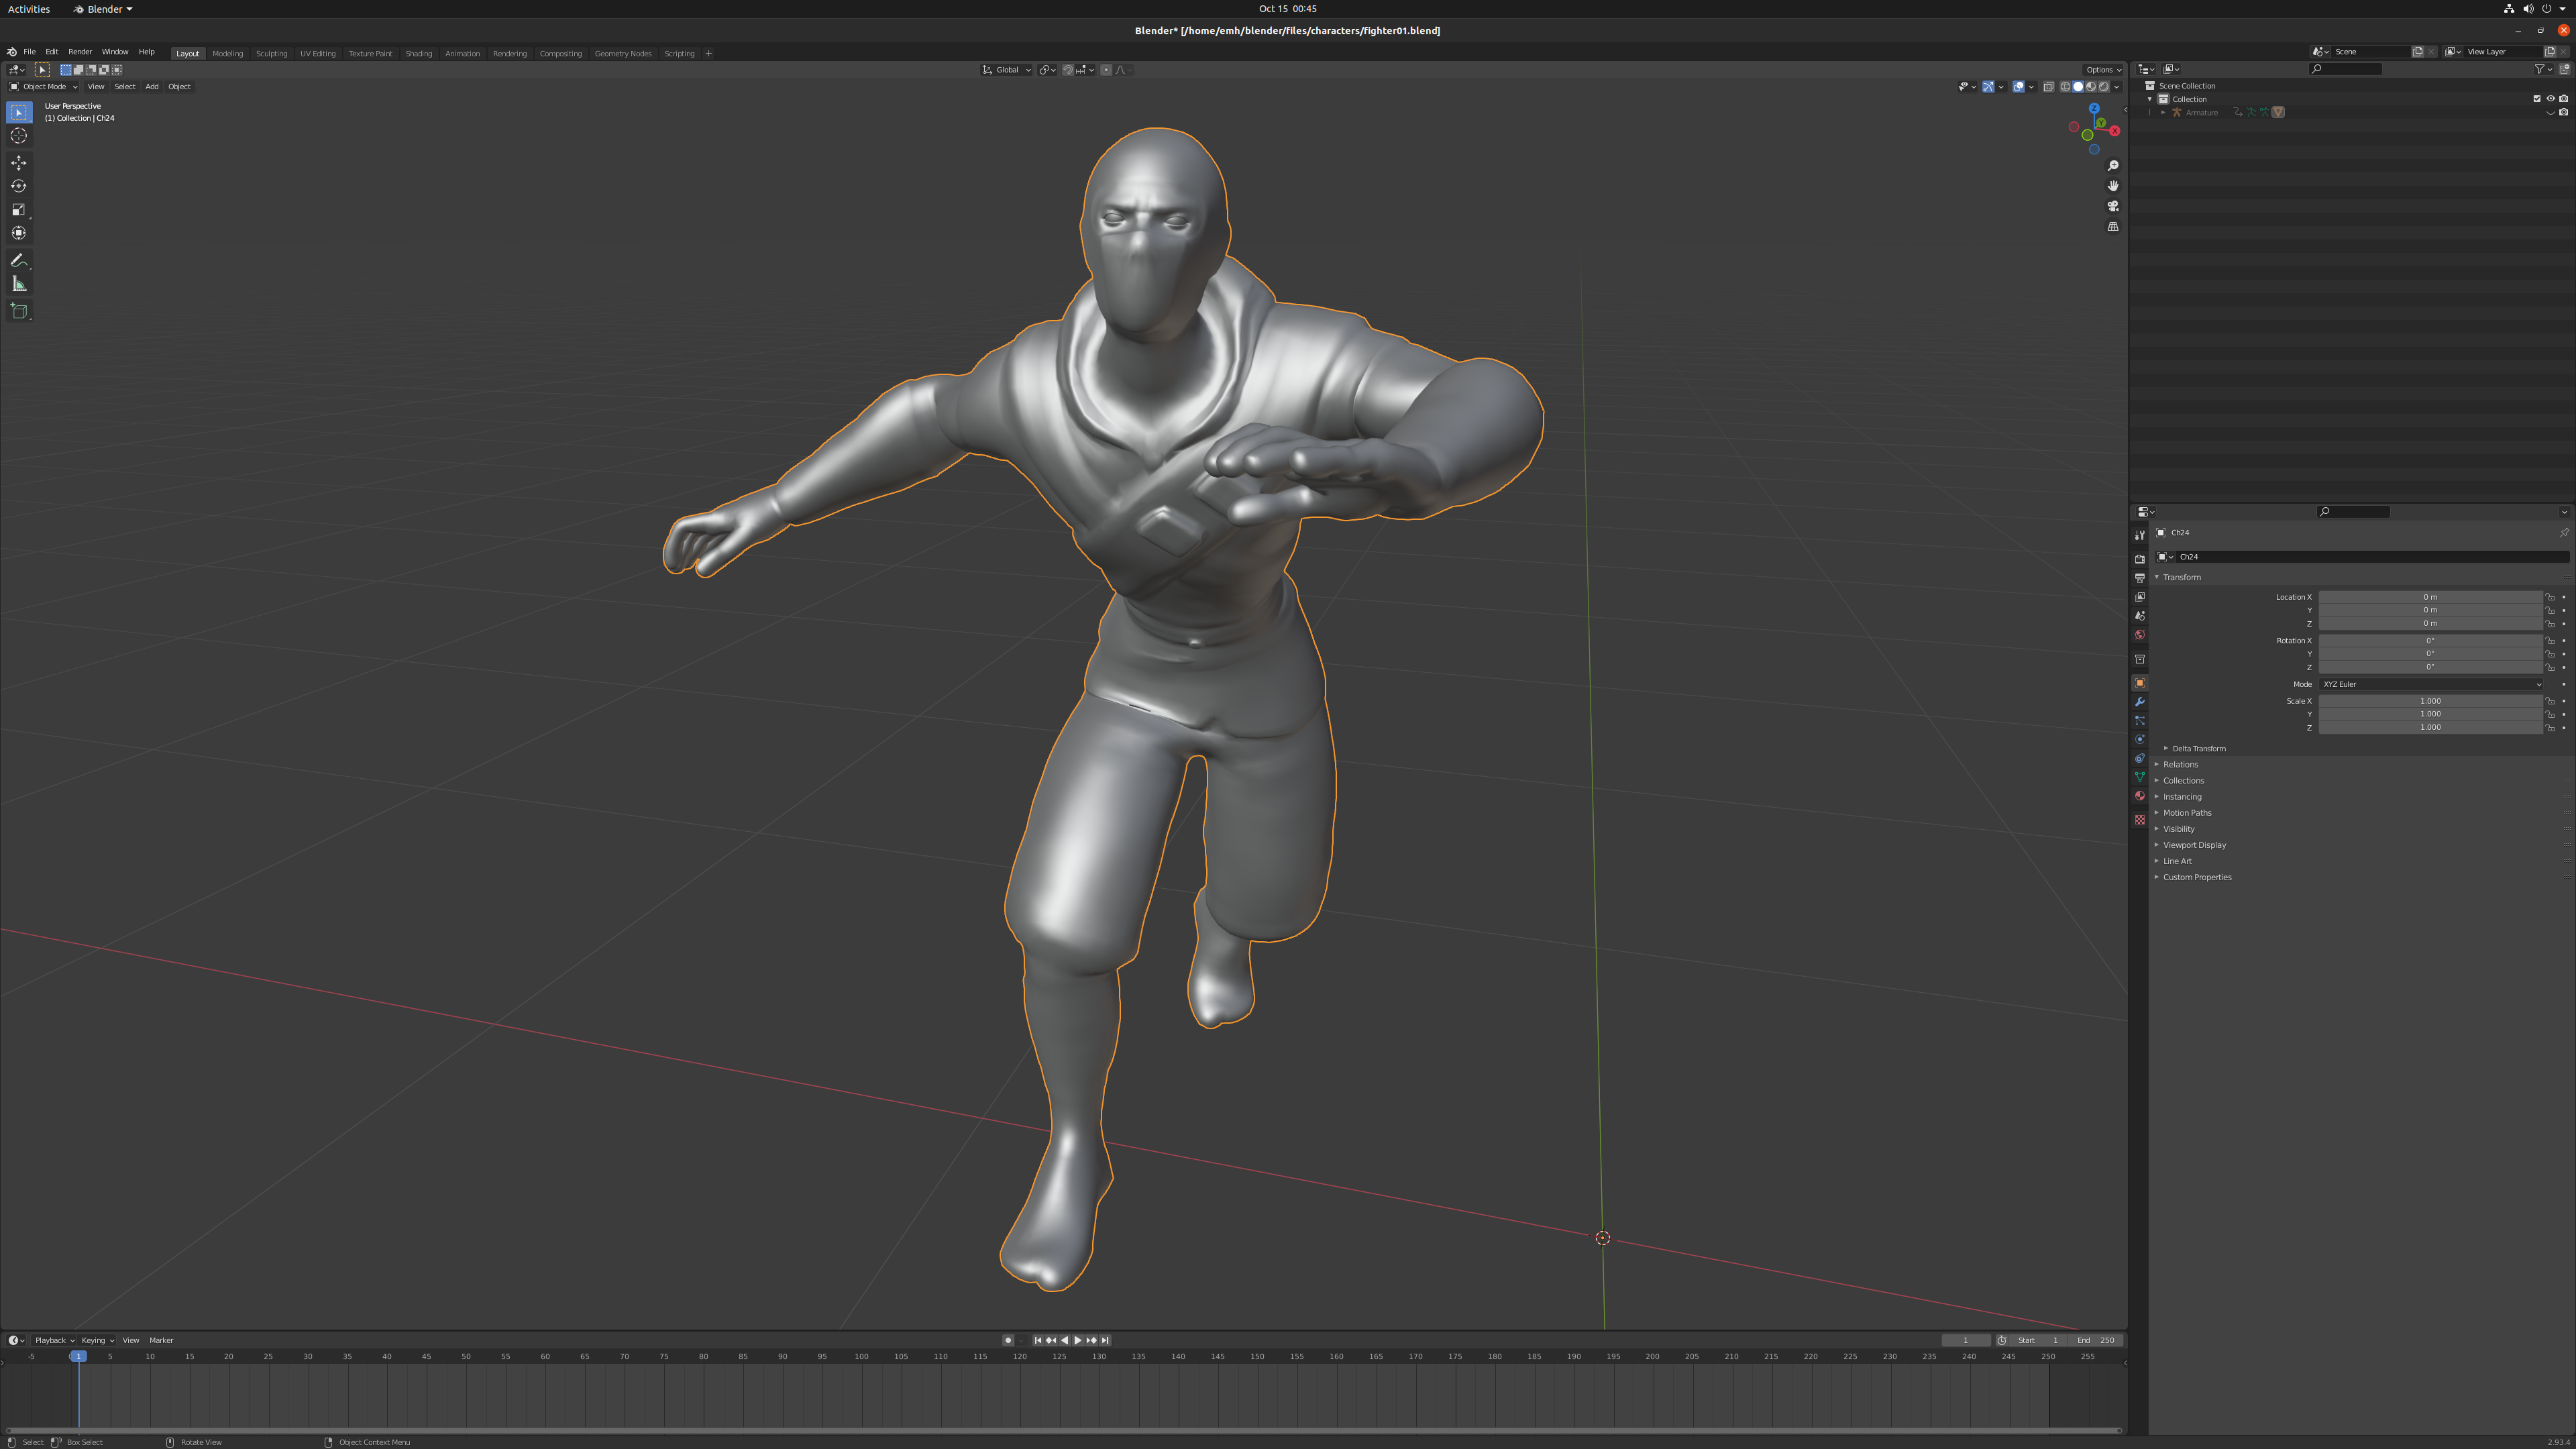
Task: Expand the Delta Transform subpanel
Action: click(2197, 748)
